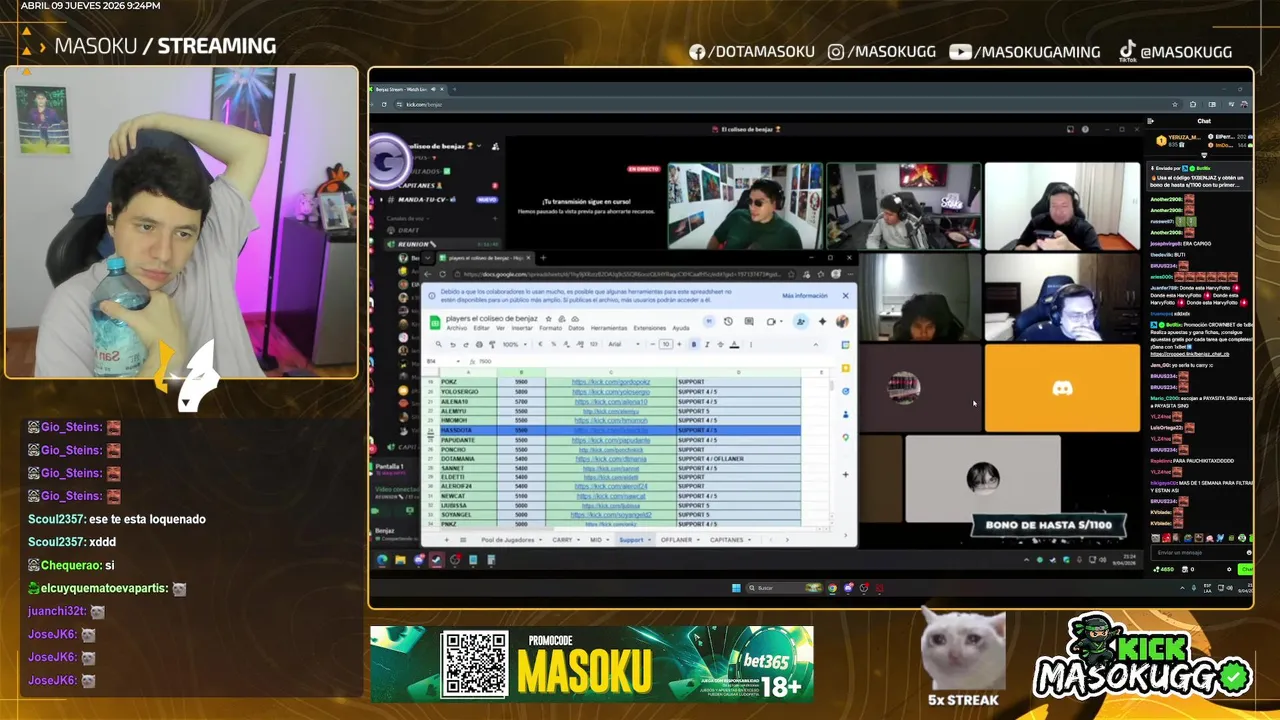Open the Insertar menu in Sheets
This screenshot has height=720, width=1280.
[x=522, y=328]
